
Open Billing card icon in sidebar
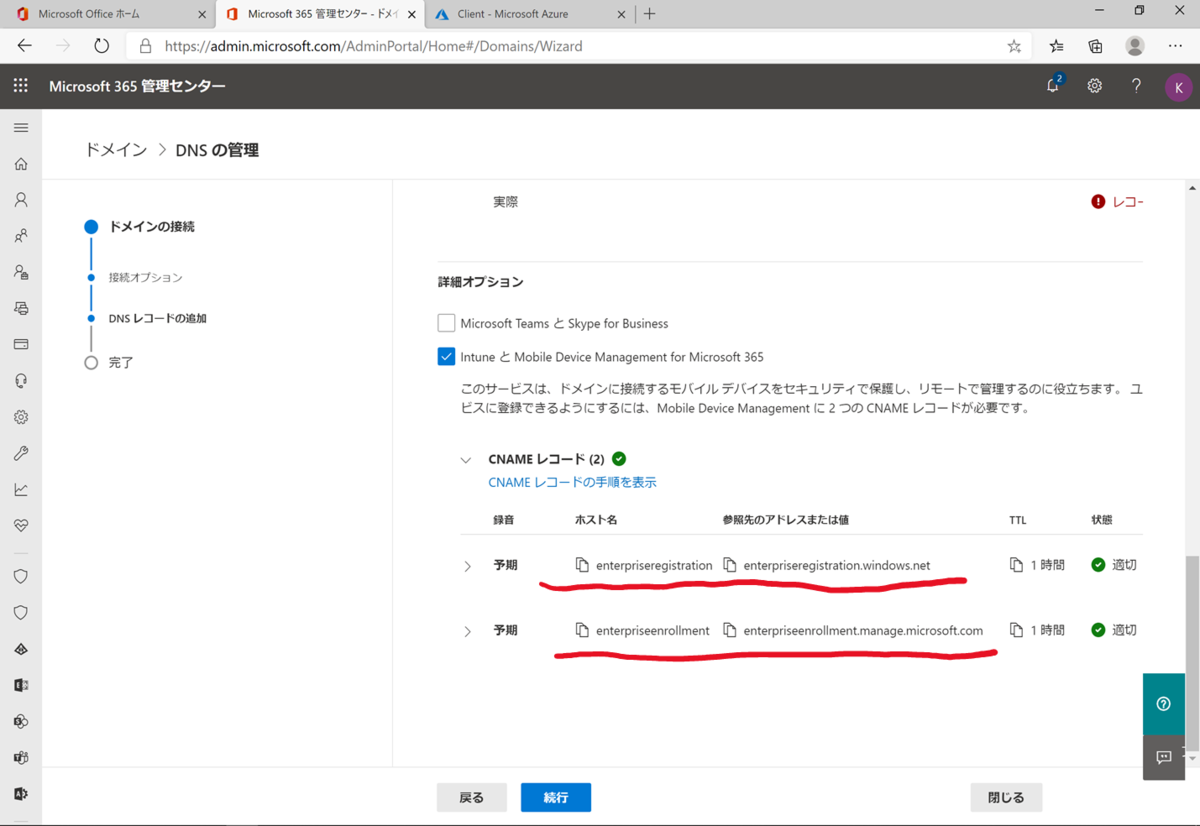click(21, 344)
